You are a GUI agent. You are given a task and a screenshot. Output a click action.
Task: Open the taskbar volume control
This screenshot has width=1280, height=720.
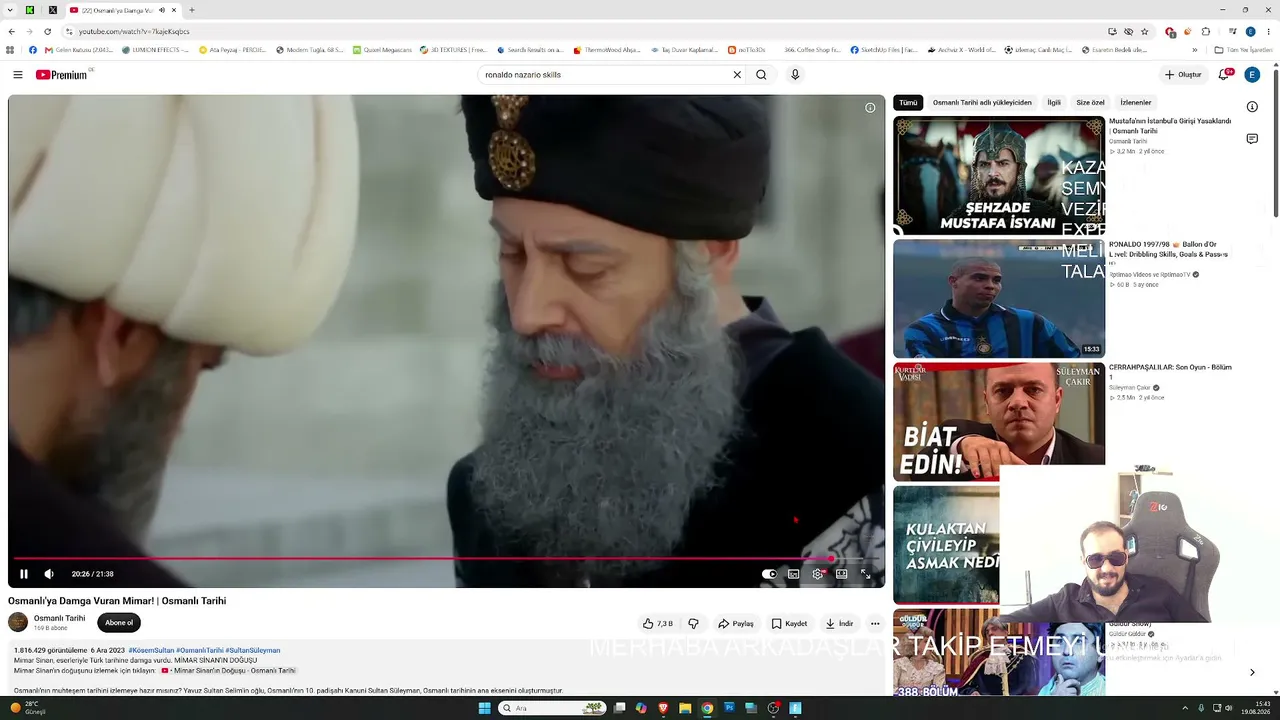(1229, 708)
